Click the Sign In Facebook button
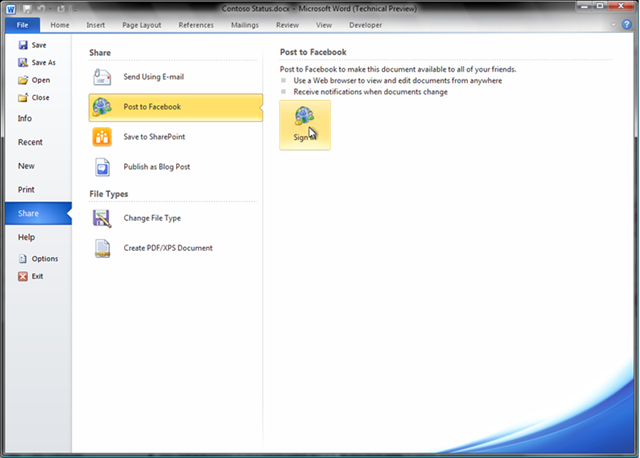Screen dimensions: 640x458 pyautogui.click(x=305, y=125)
